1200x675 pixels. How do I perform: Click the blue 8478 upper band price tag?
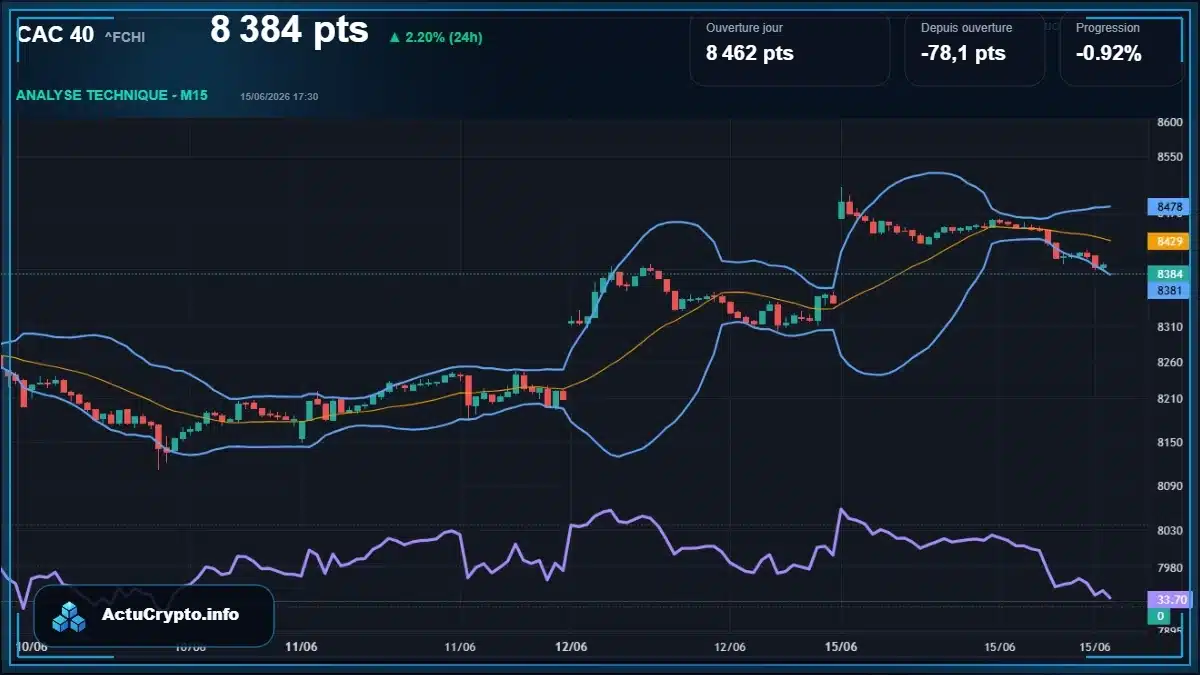click(1169, 207)
